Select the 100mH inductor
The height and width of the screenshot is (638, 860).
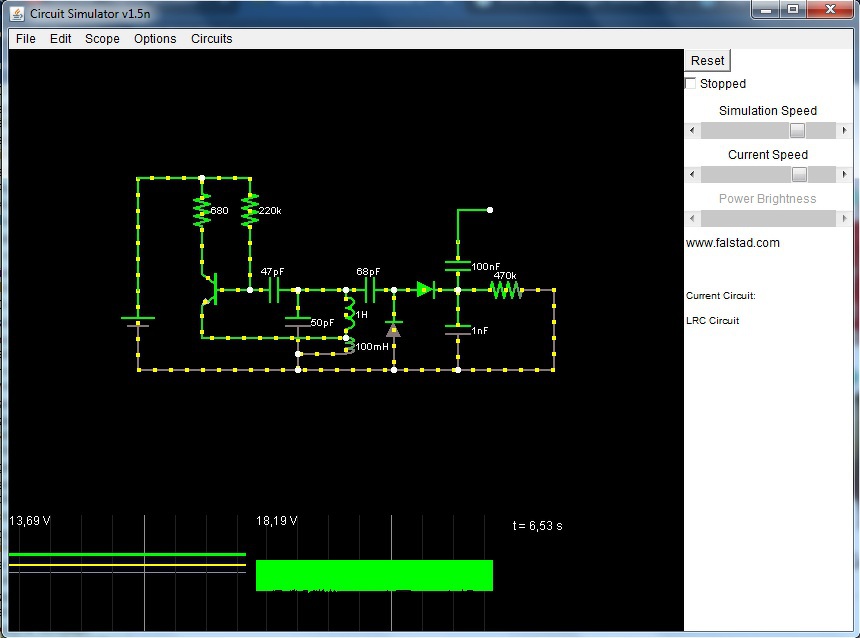click(x=349, y=346)
